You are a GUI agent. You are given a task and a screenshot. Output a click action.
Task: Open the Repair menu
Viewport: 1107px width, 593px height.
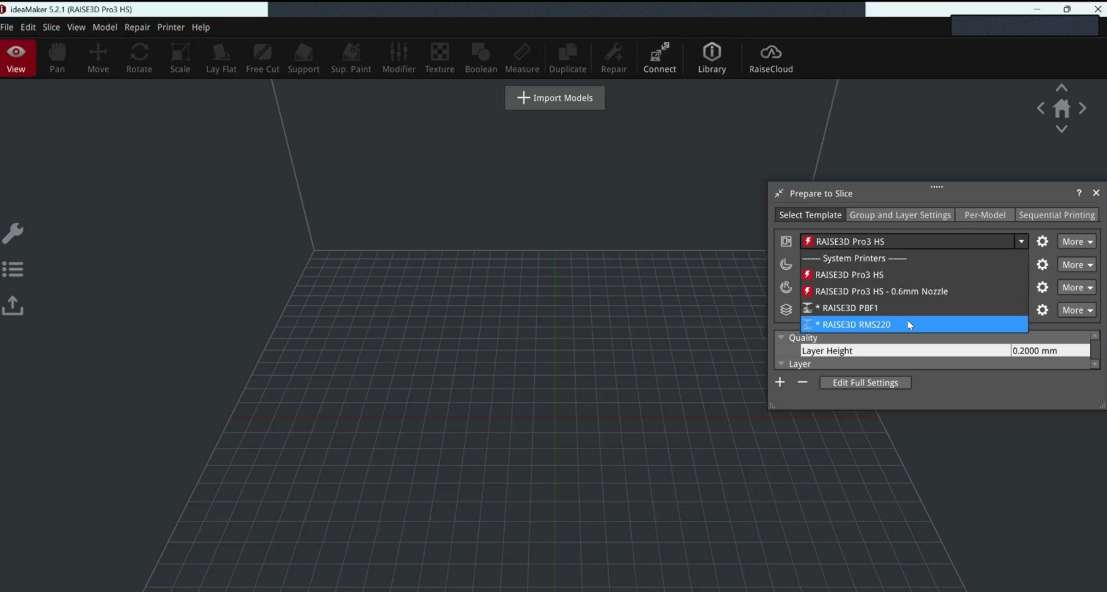point(137,27)
